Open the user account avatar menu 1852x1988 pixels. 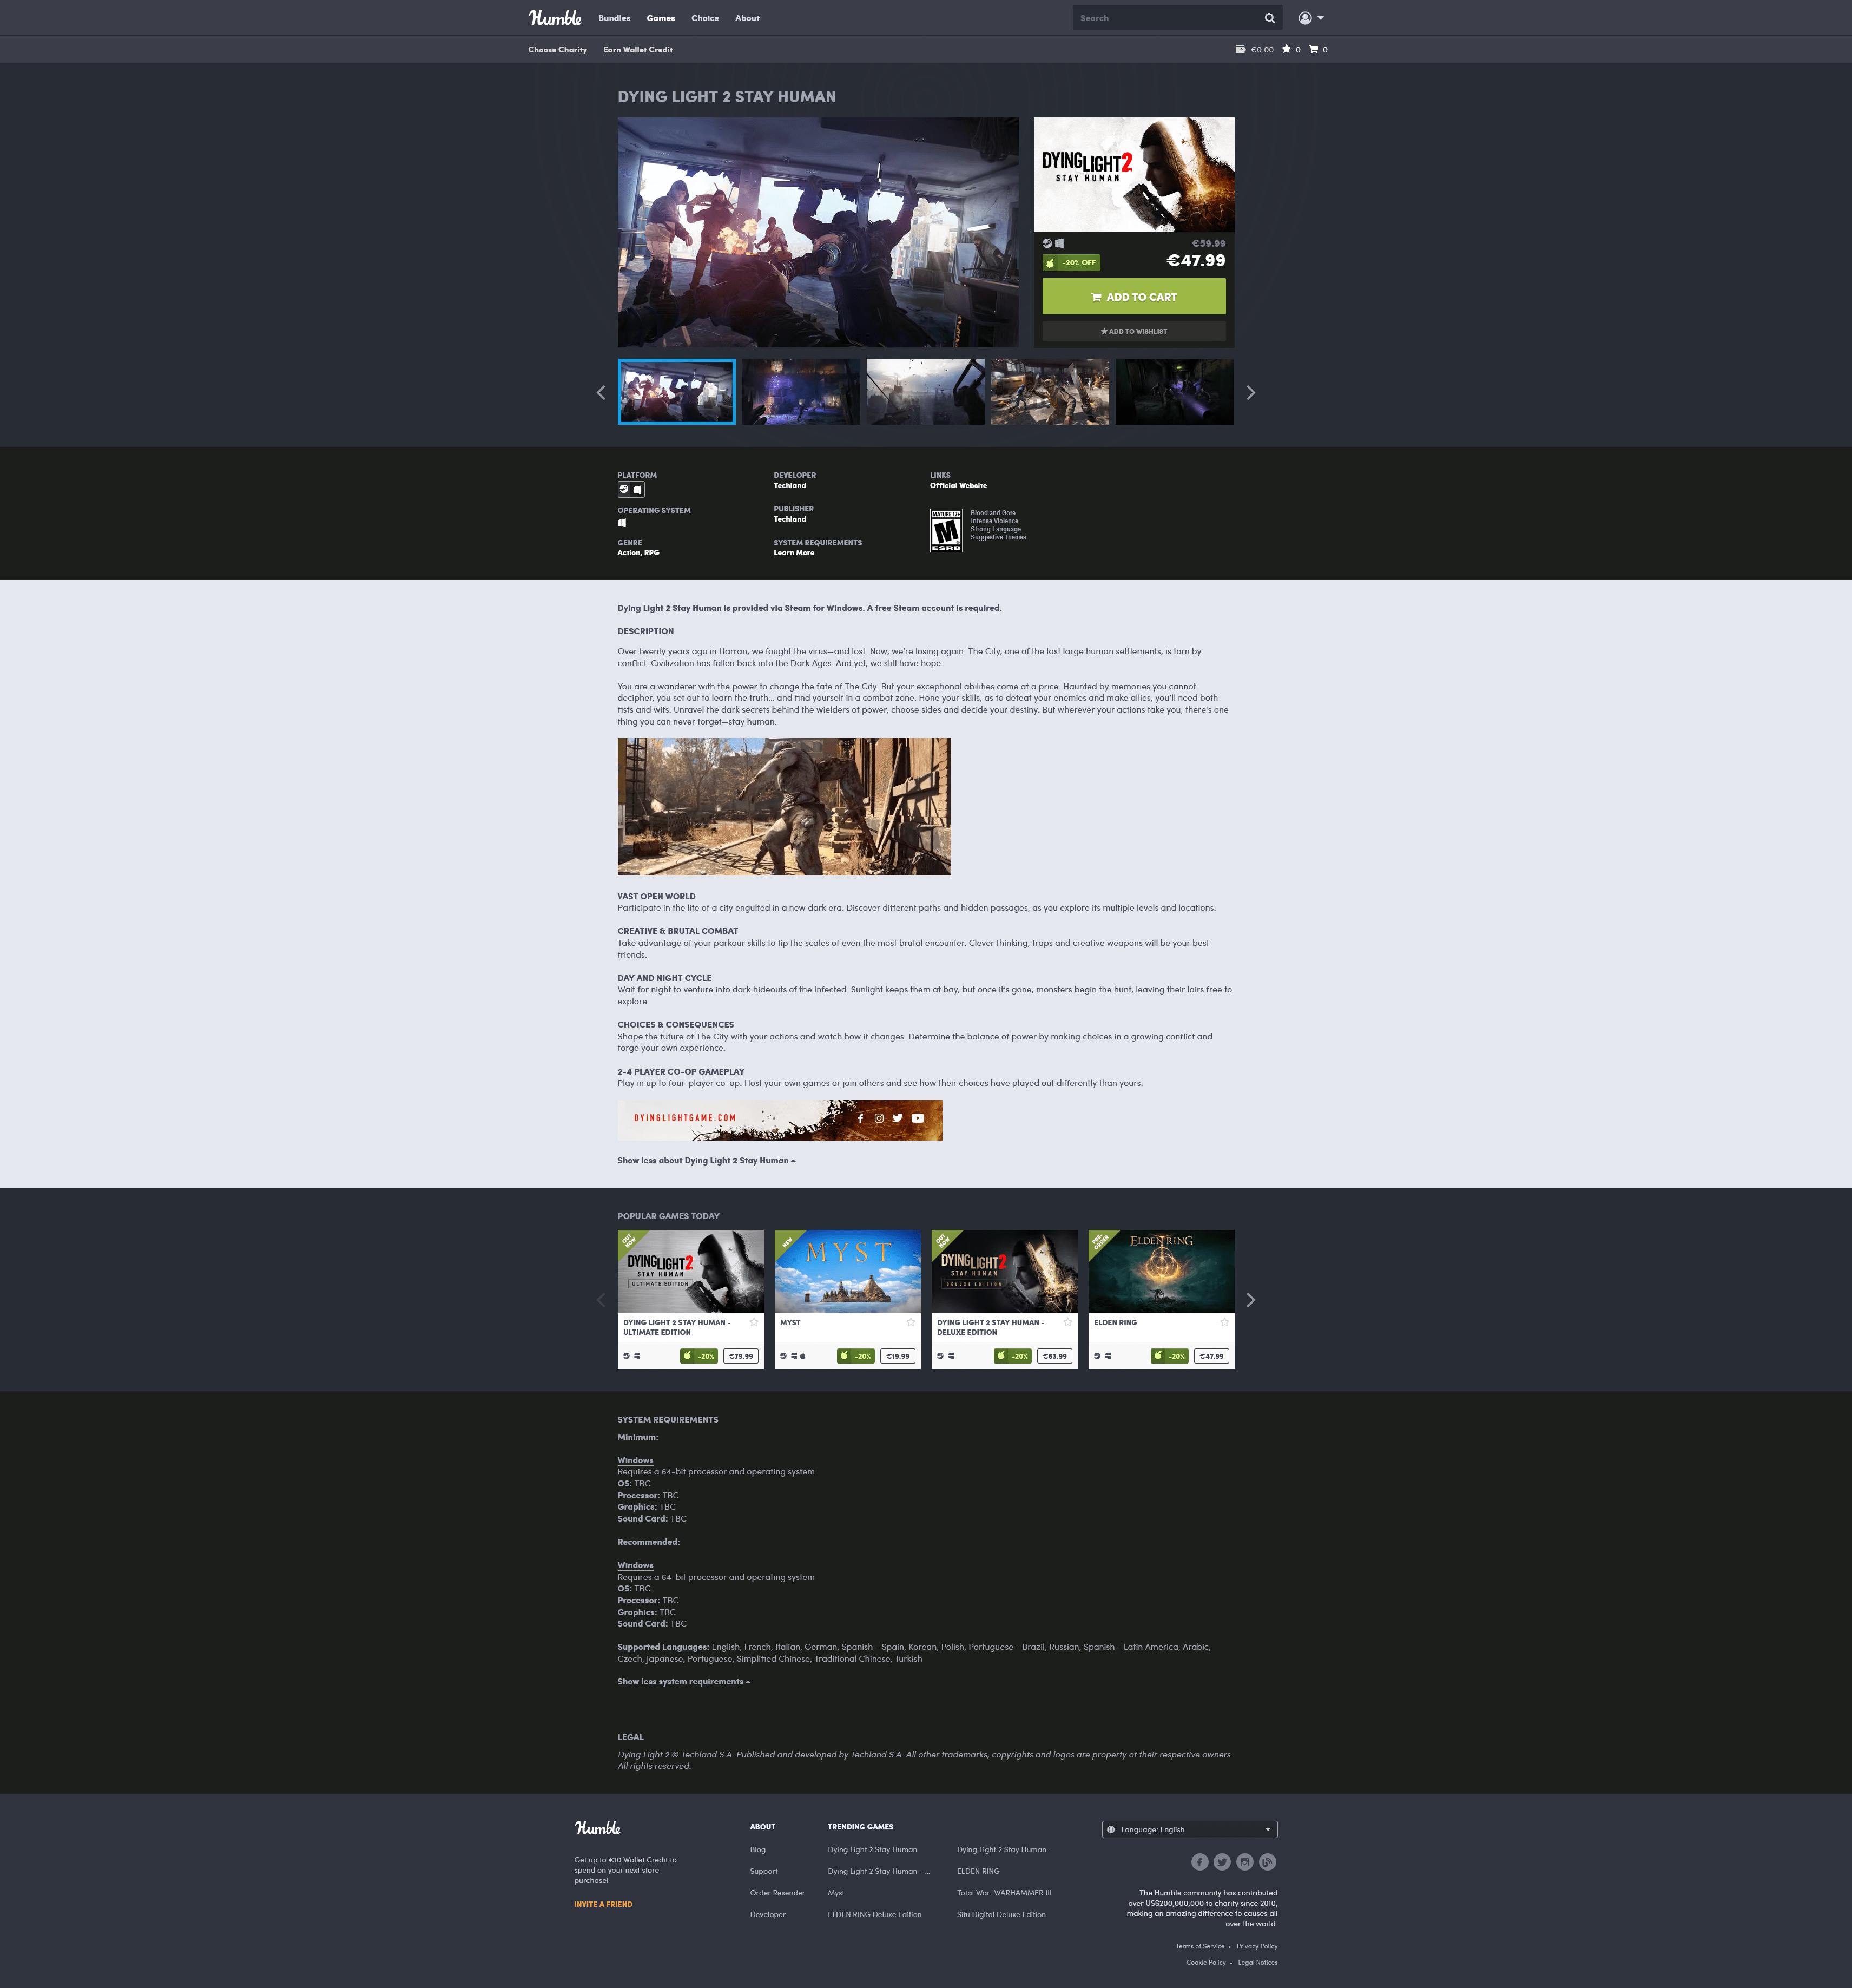click(x=1311, y=18)
